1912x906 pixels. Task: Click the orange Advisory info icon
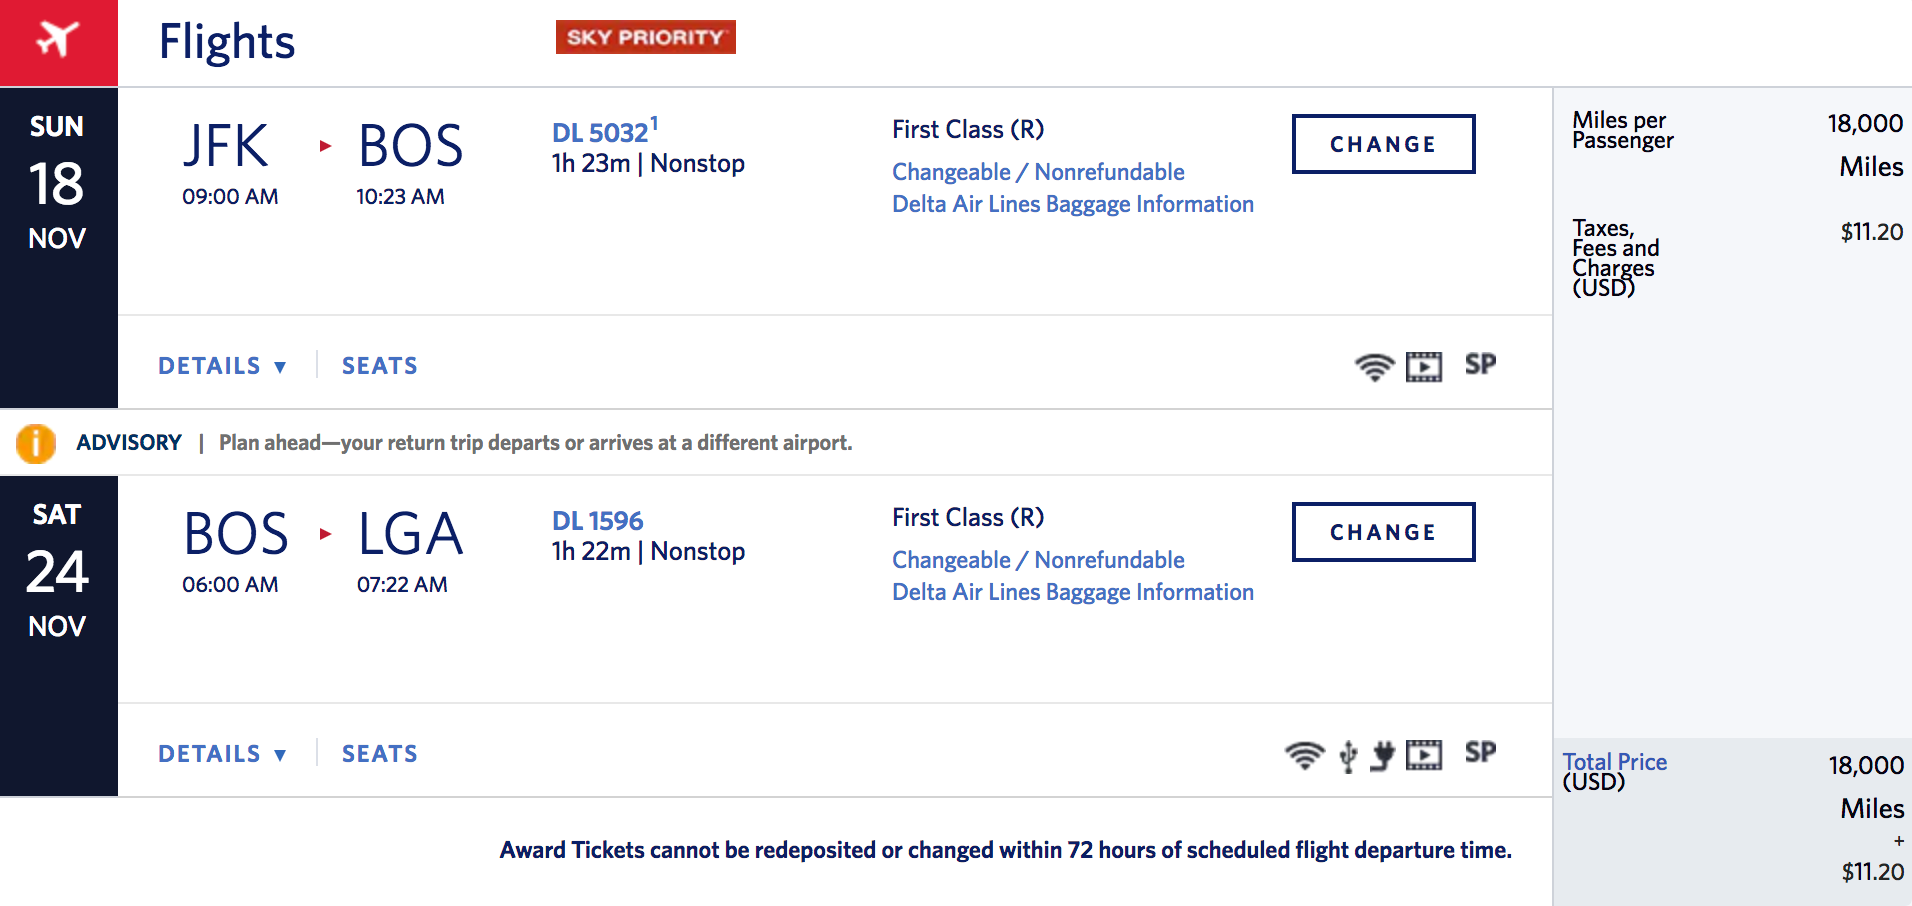coord(36,443)
